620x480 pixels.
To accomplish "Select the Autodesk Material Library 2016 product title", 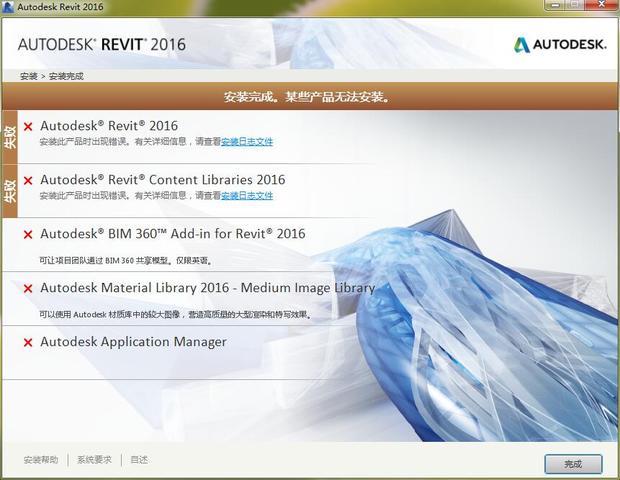I will (207, 288).
